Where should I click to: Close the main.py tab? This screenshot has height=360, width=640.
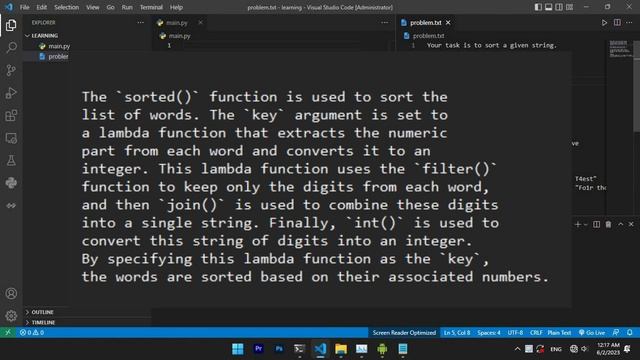pos(200,23)
